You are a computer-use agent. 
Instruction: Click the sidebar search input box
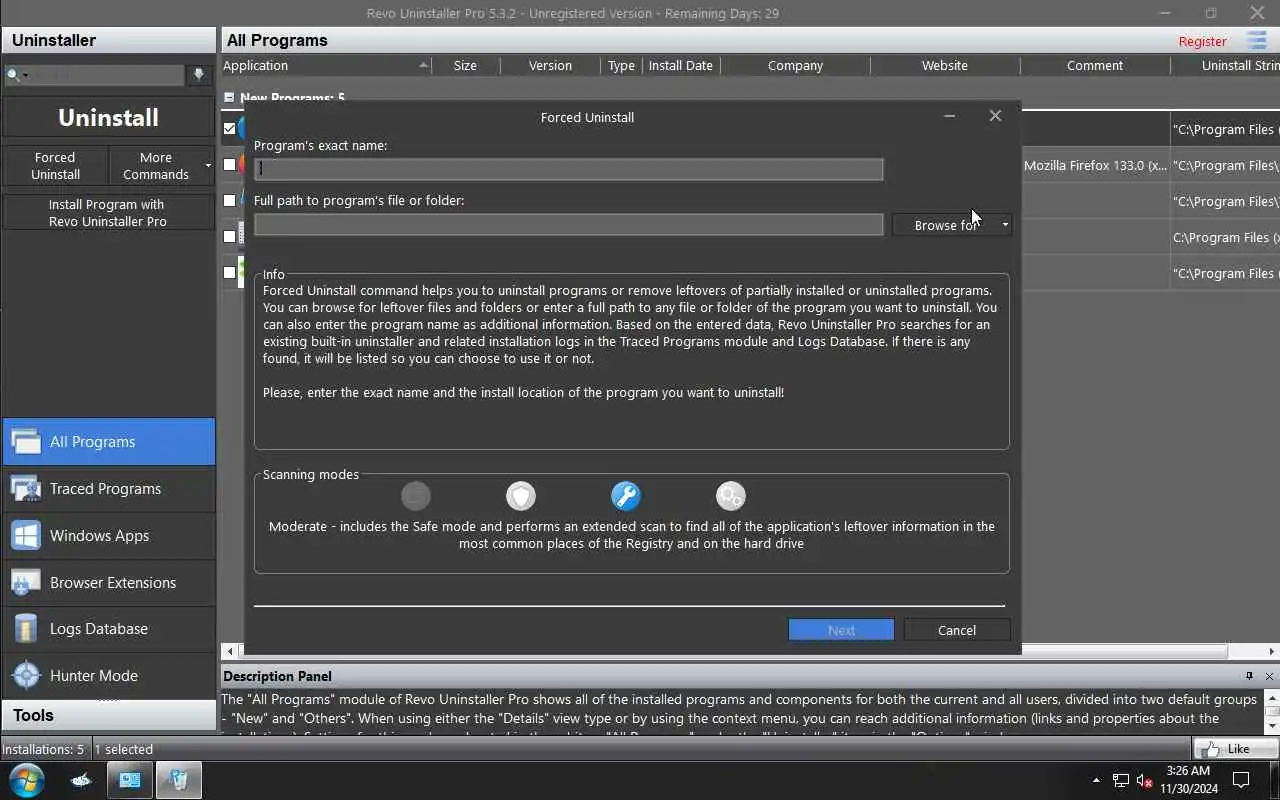click(108, 75)
